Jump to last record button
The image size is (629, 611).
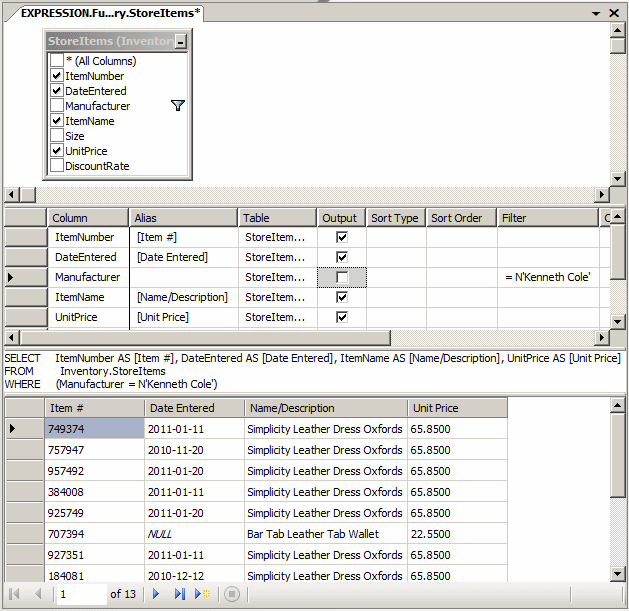(x=180, y=594)
